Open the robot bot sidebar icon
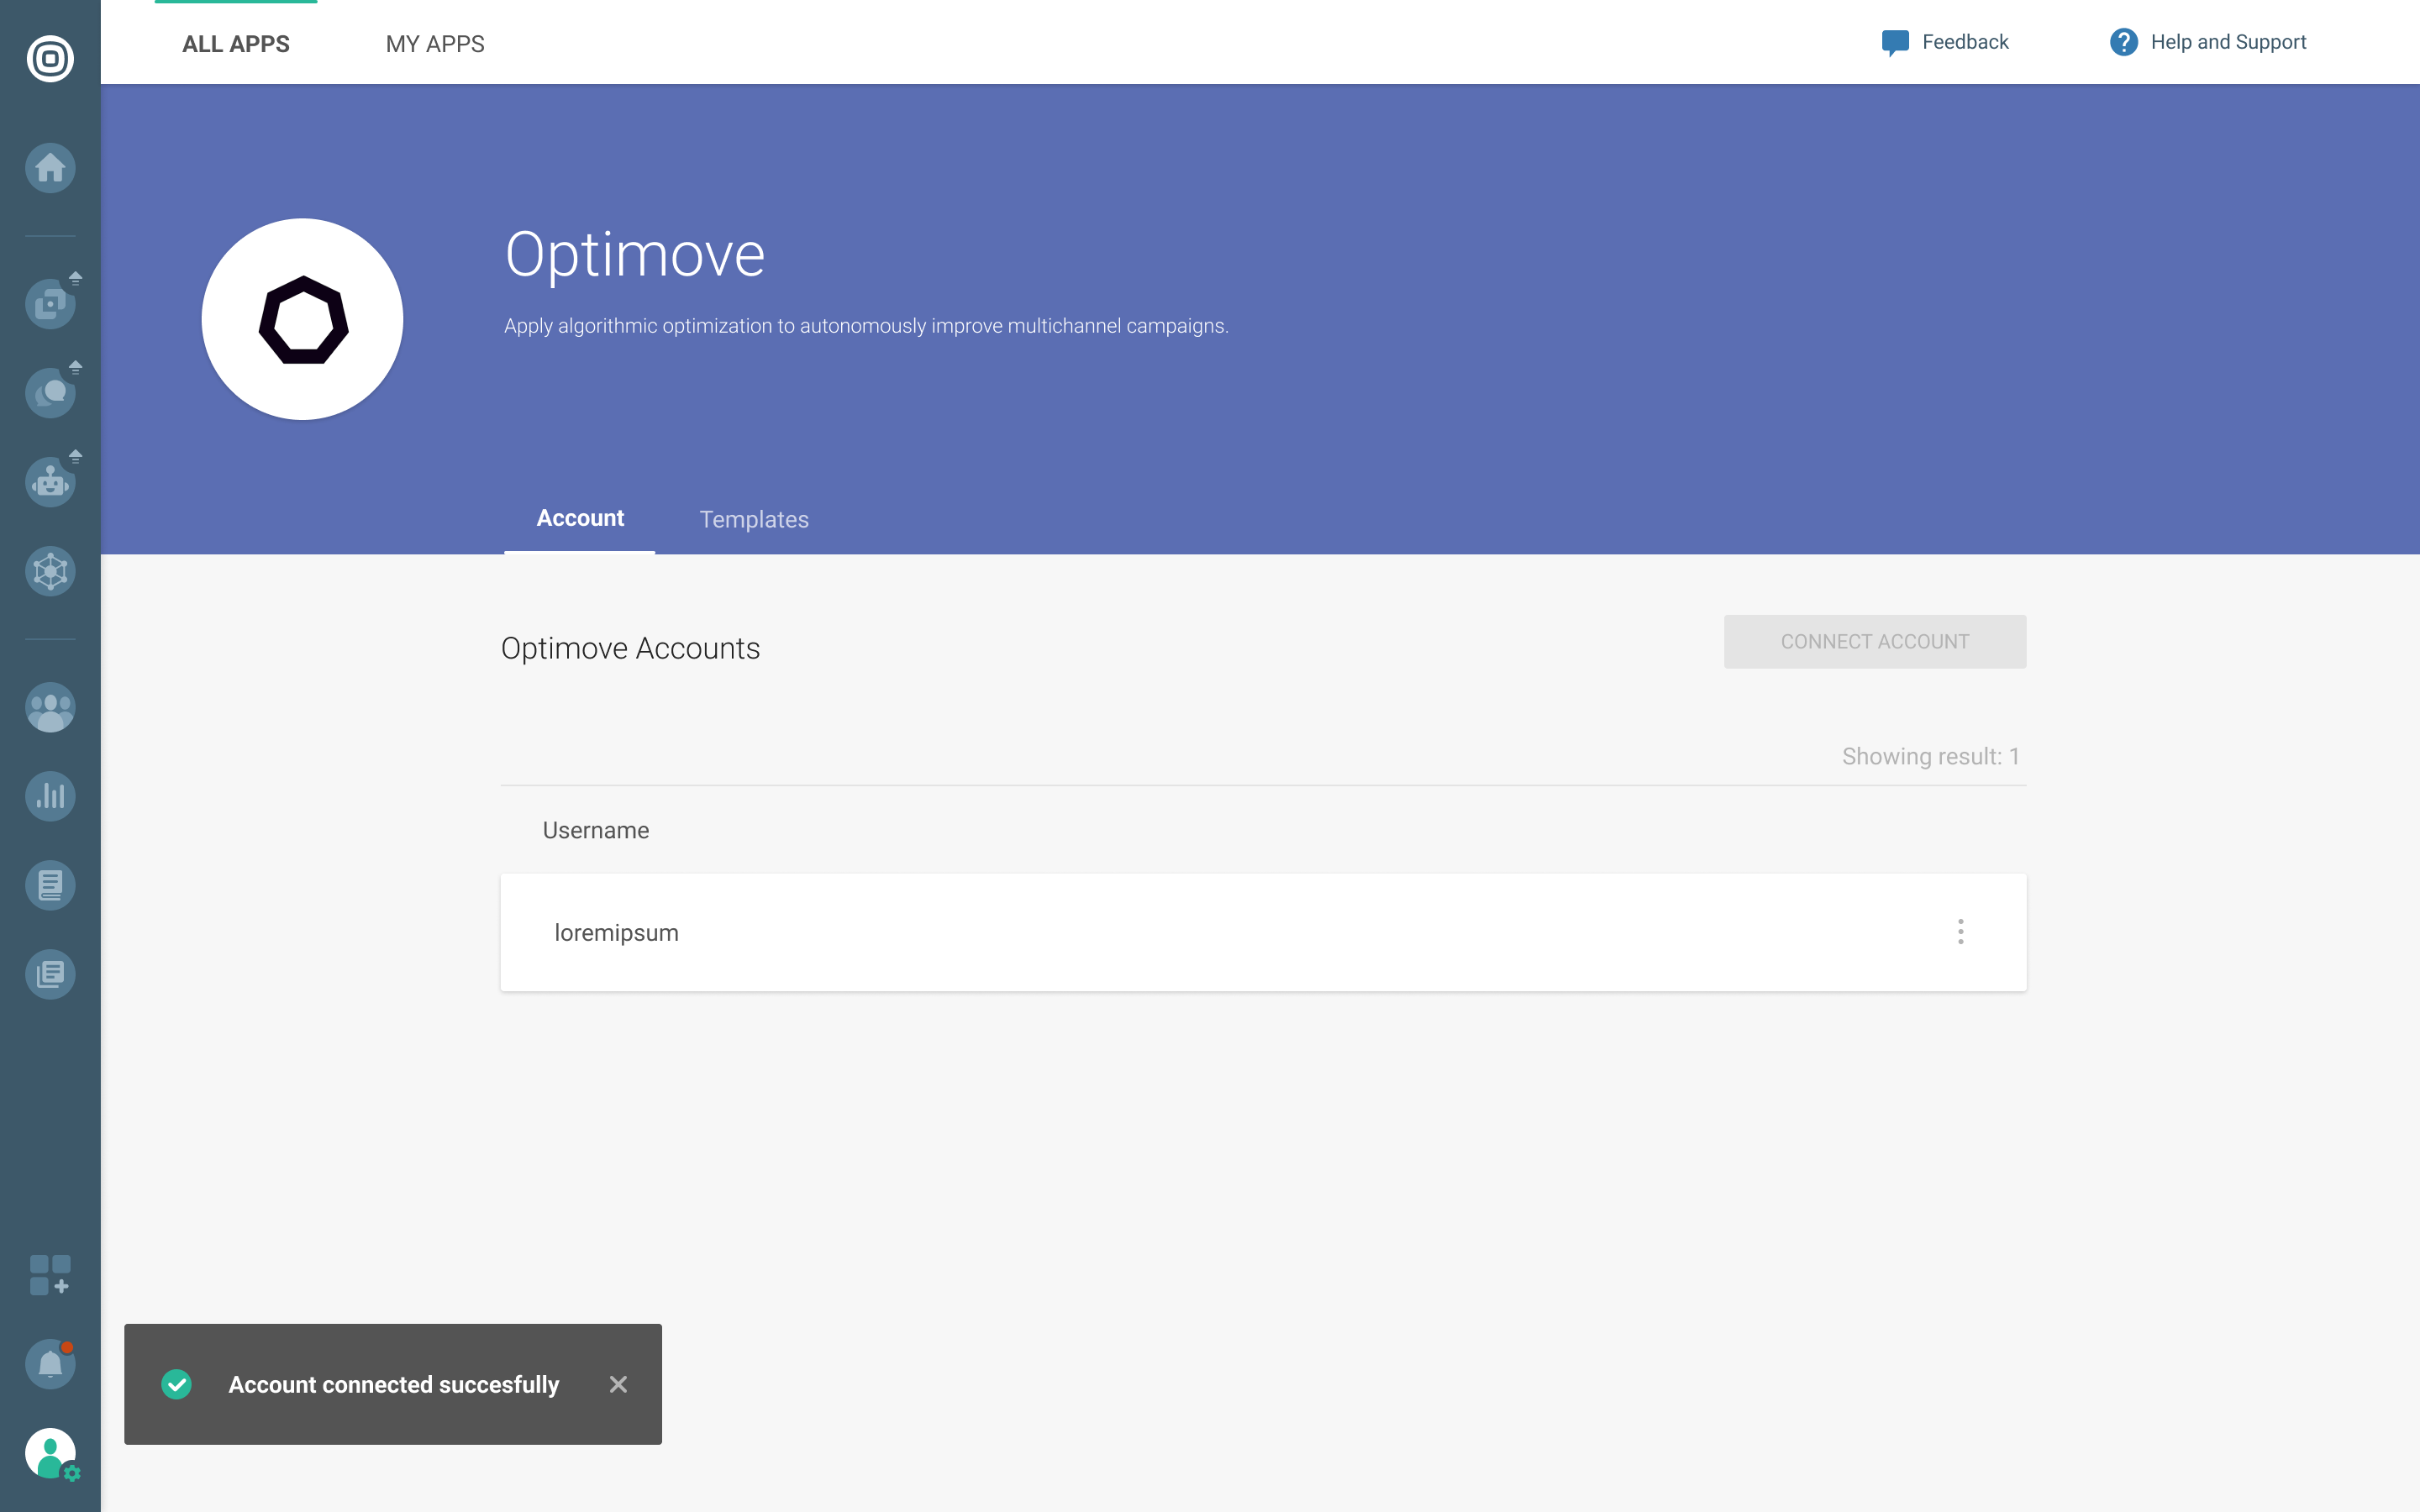Image resolution: width=2420 pixels, height=1512 pixels. pyautogui.click(x=50, y=482)
